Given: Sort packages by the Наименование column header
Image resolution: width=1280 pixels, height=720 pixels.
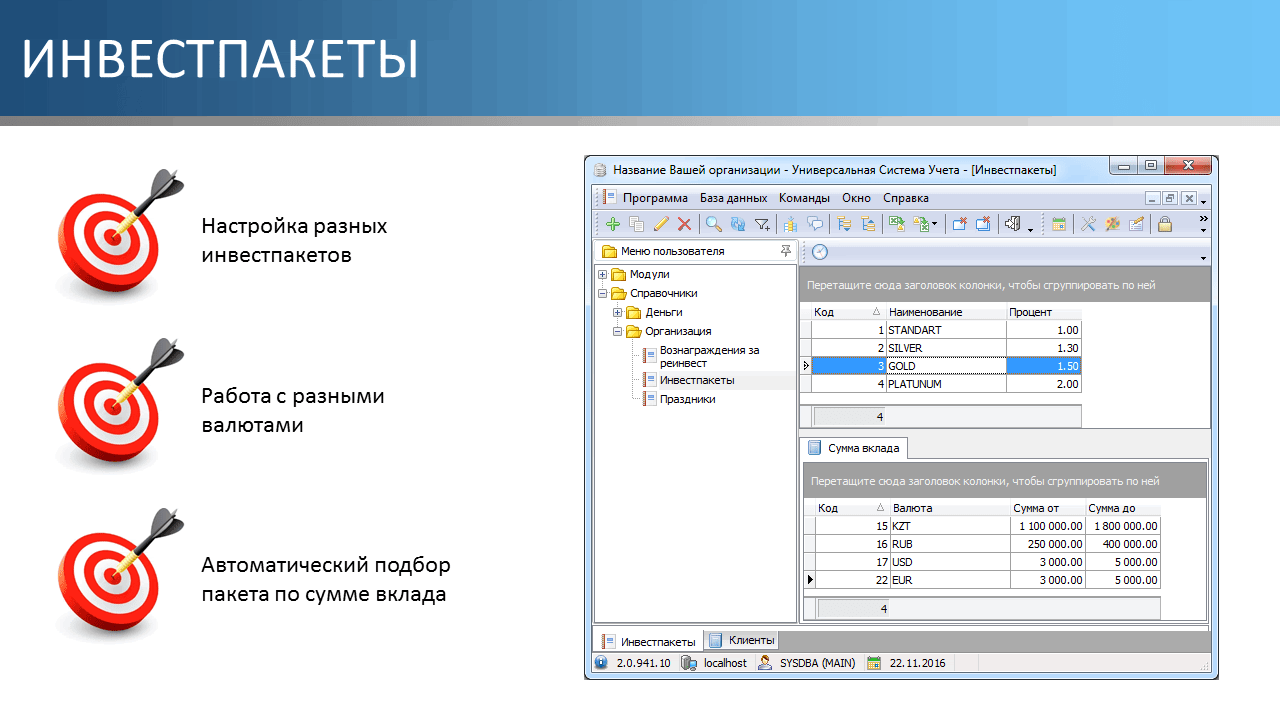Looking at the screenshot, I should click(946, 312).
